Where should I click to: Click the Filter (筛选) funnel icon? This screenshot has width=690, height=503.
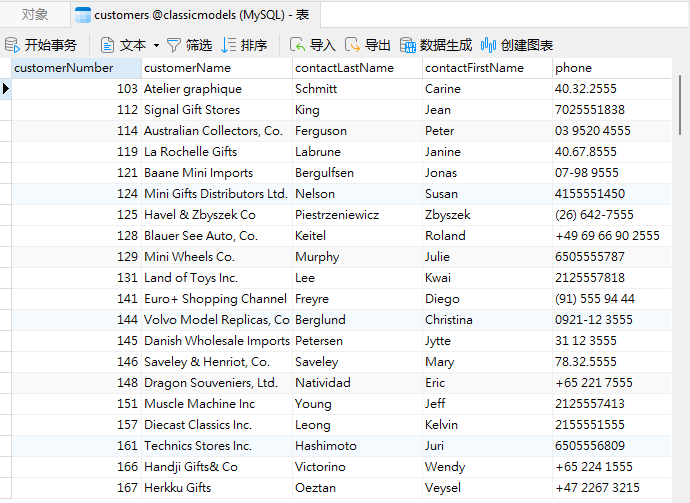(x=174, y=45)
